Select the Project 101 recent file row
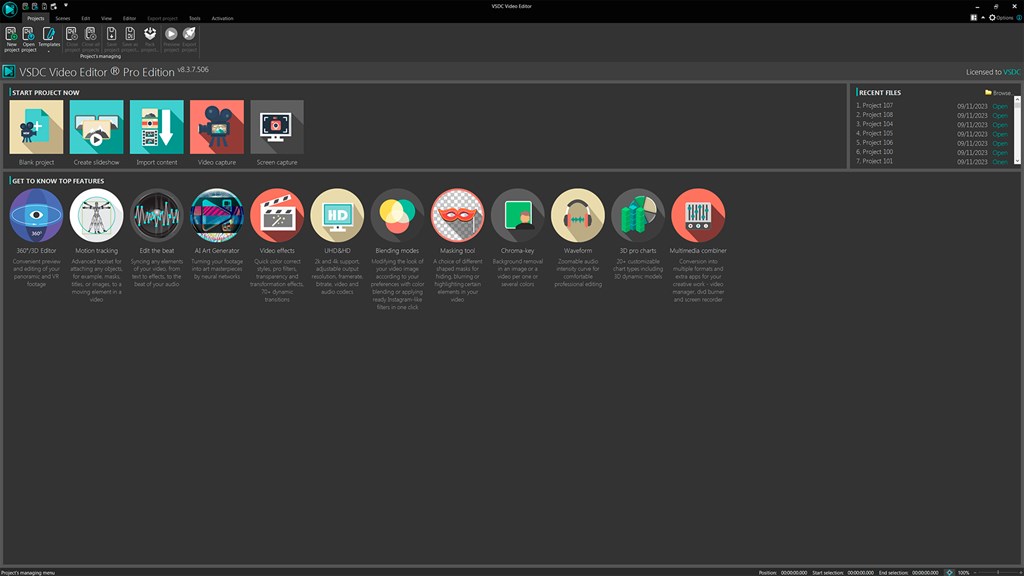Image resolution: width=1024 pixels, height=576 pixels. coord(932,161)
